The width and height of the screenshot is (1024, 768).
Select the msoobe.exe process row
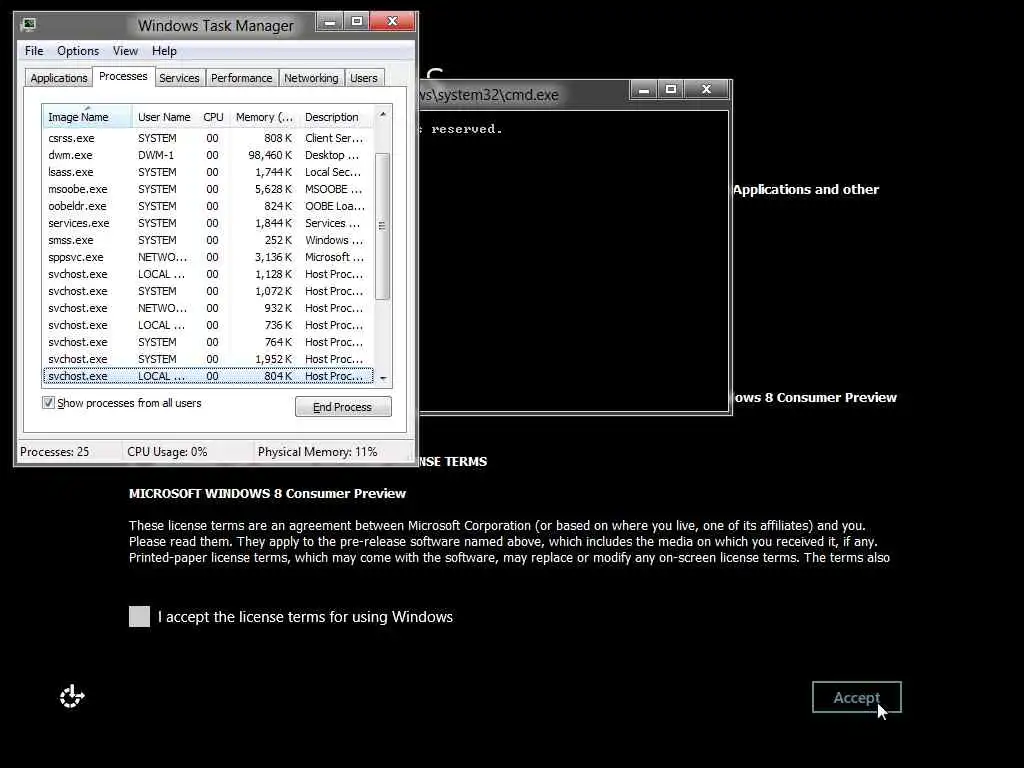click(x=208, y=189)
